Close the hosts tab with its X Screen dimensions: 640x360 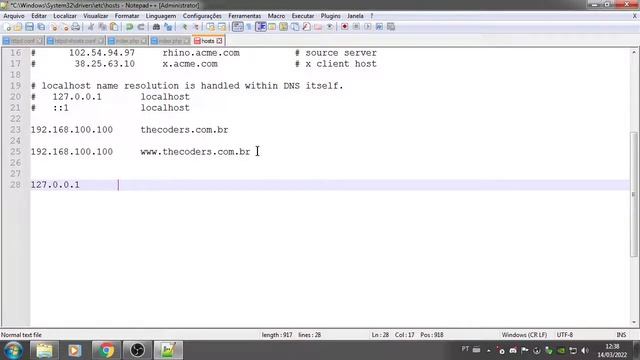click(x=219, y=41)
